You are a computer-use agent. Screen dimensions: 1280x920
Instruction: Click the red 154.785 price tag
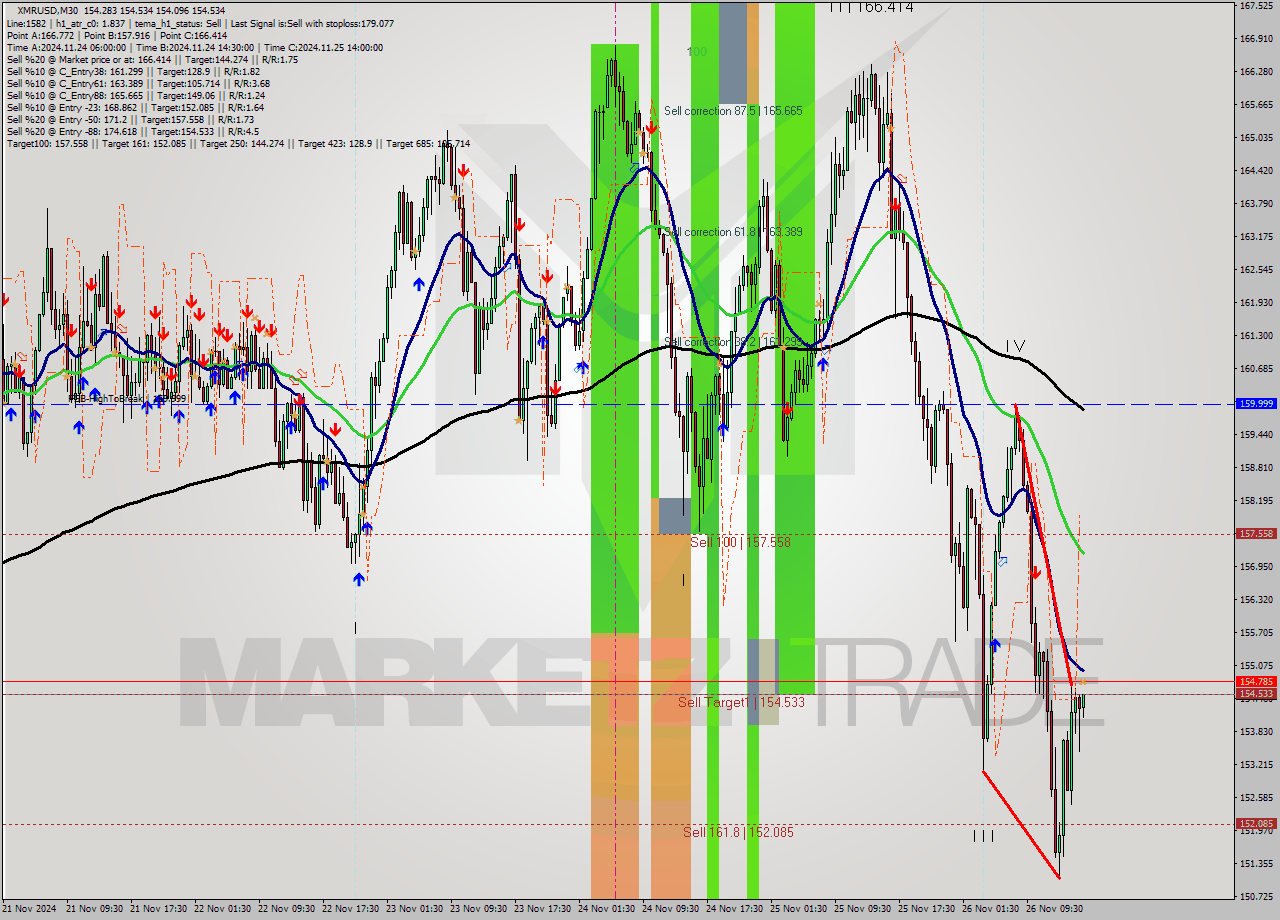[x=1256, y=681]
